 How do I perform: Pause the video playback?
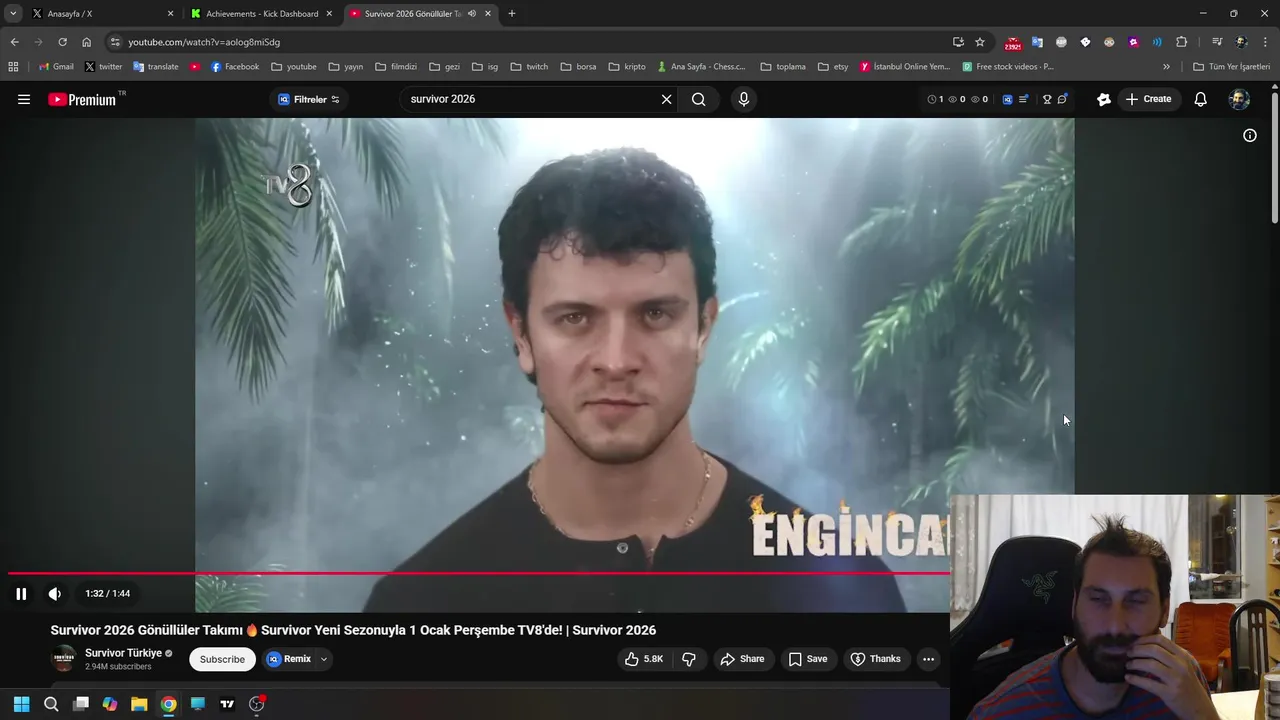click(21, 593)
